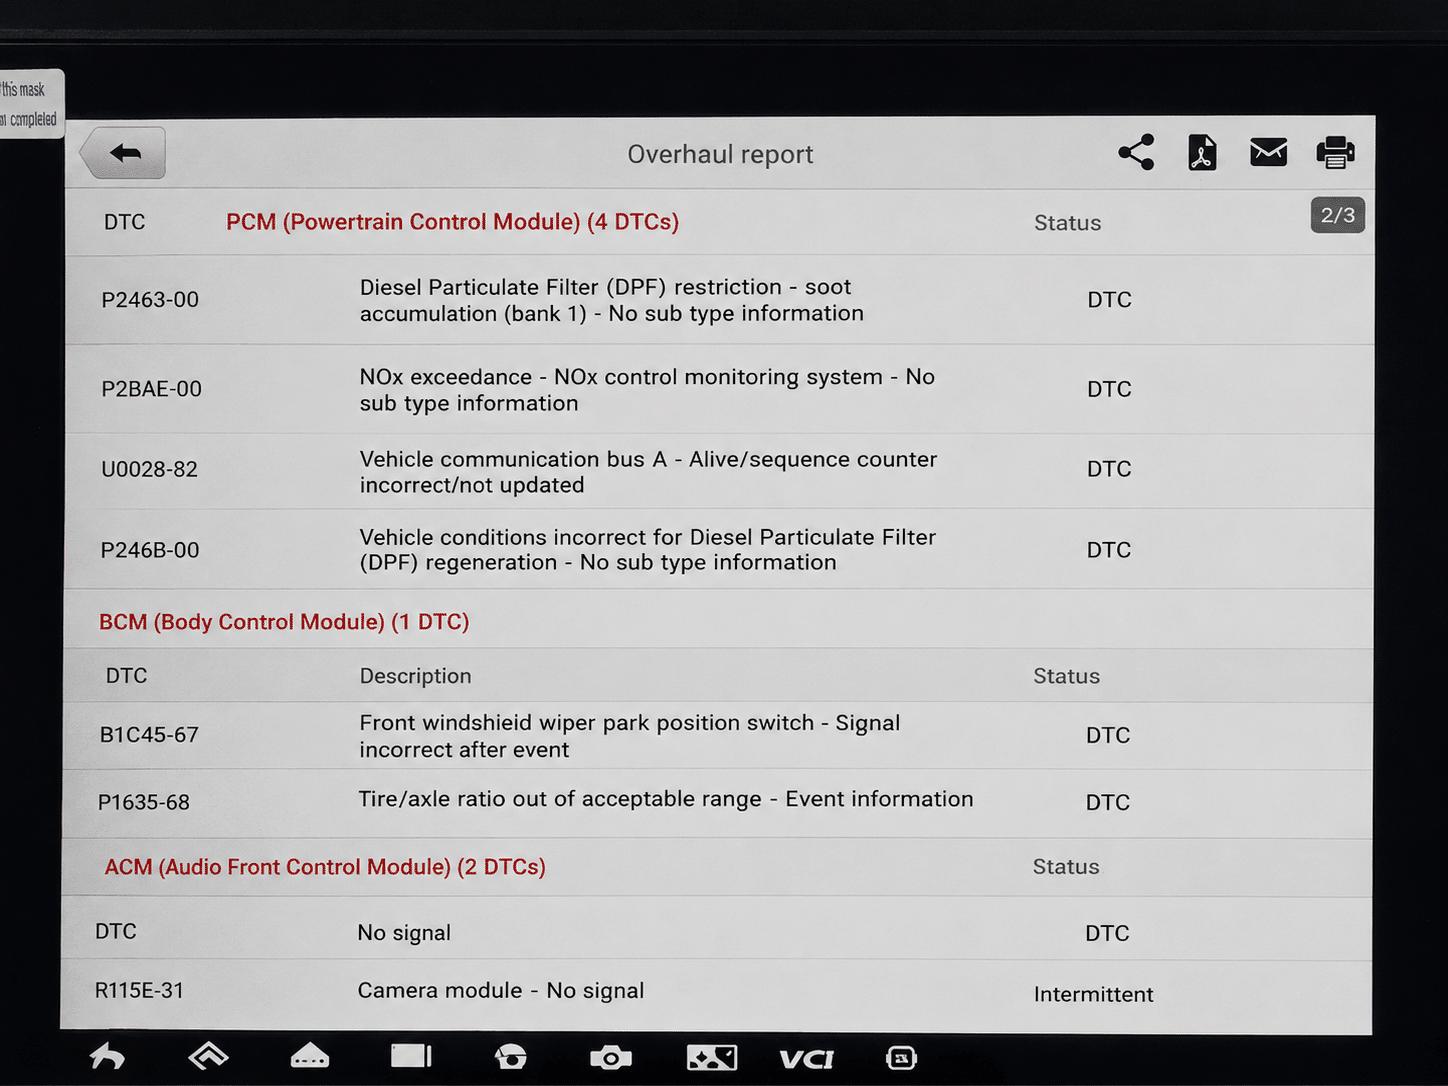Image resolution: width=1448 pixels, height=1086 pixels.
Task: Tap the DTC status for P2BAE-00
Action: 1109,389
